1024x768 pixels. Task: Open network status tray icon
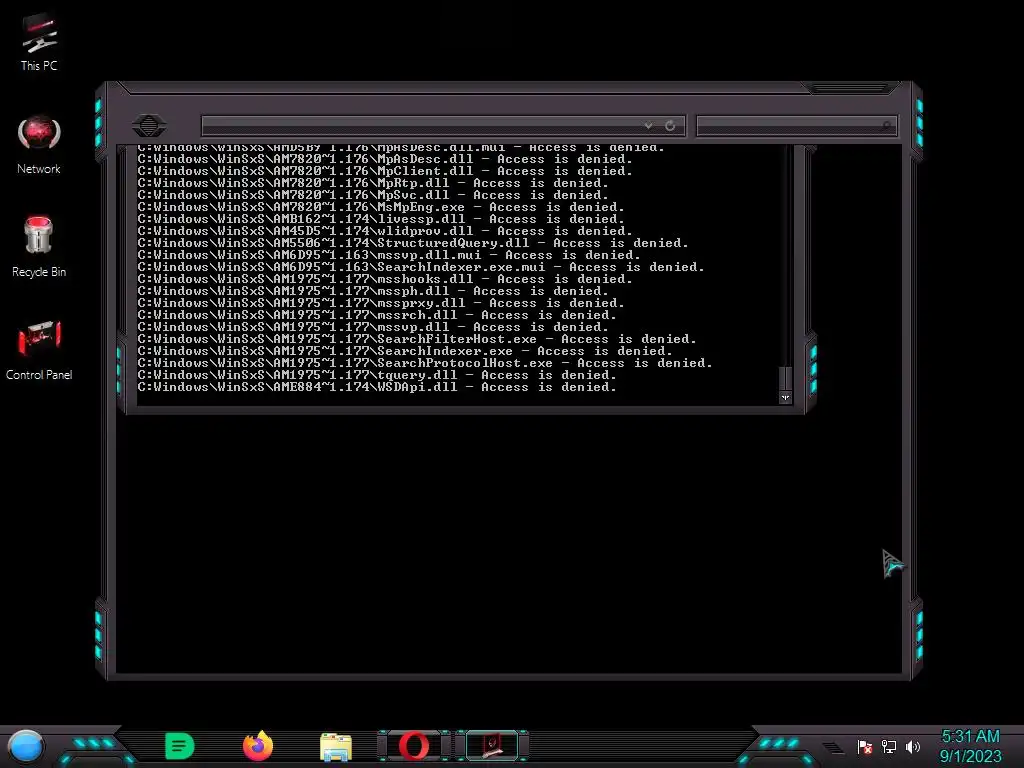coord(889,746)
